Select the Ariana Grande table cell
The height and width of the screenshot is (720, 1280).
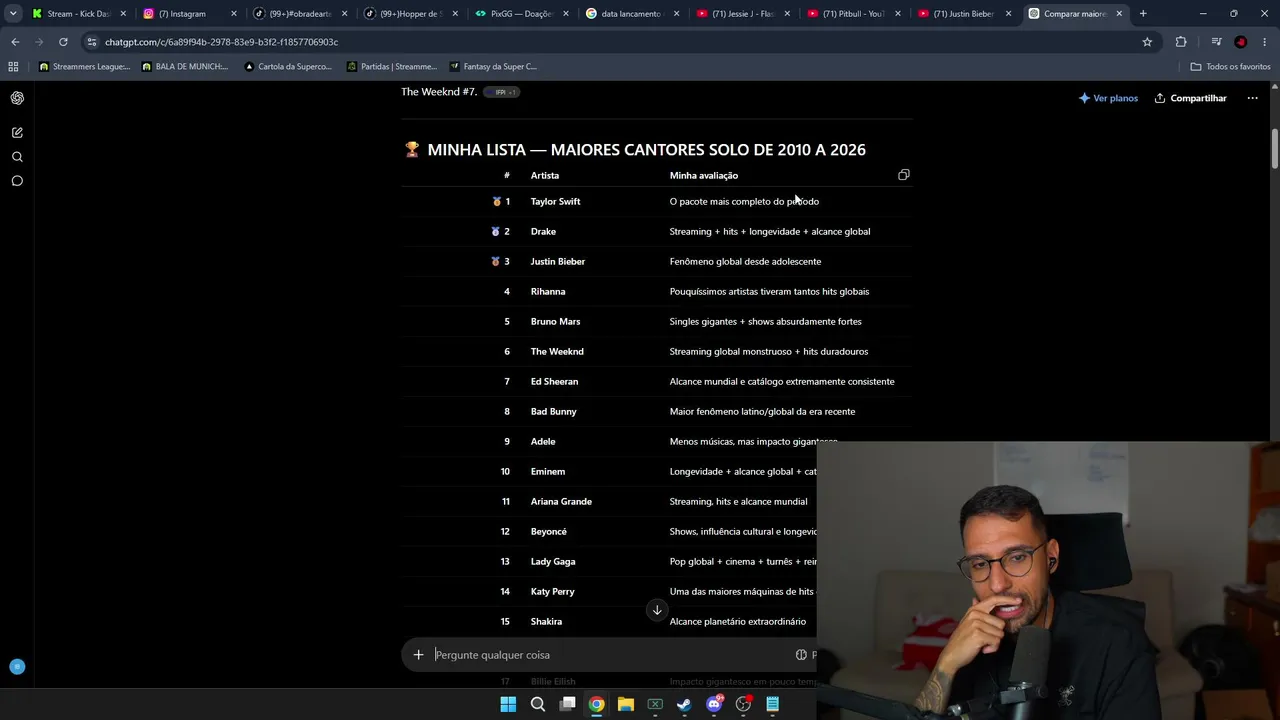pyautogui.click(x=561, y=502)
